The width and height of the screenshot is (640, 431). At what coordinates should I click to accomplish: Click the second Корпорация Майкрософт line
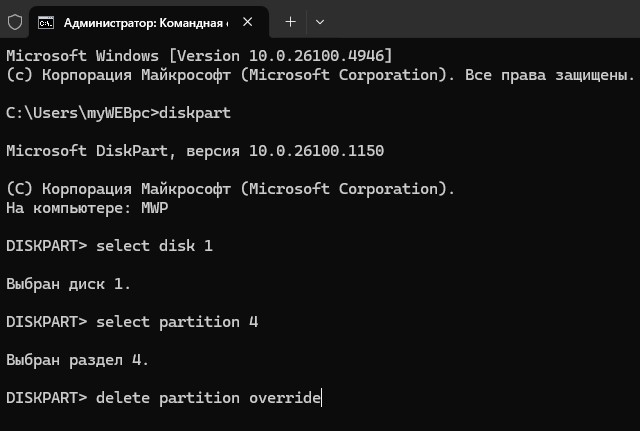[x=231, y=189]
